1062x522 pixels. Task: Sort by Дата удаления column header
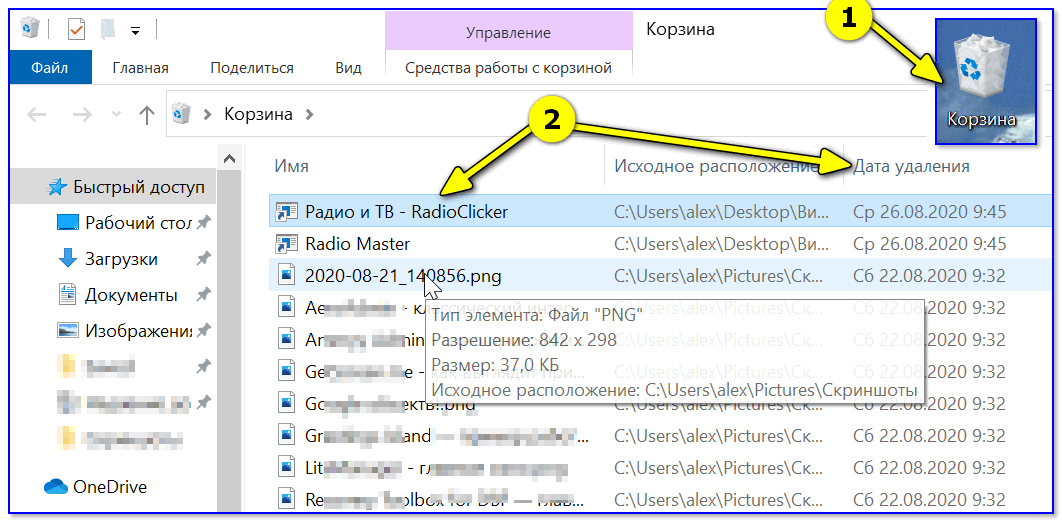coord(910,166)
